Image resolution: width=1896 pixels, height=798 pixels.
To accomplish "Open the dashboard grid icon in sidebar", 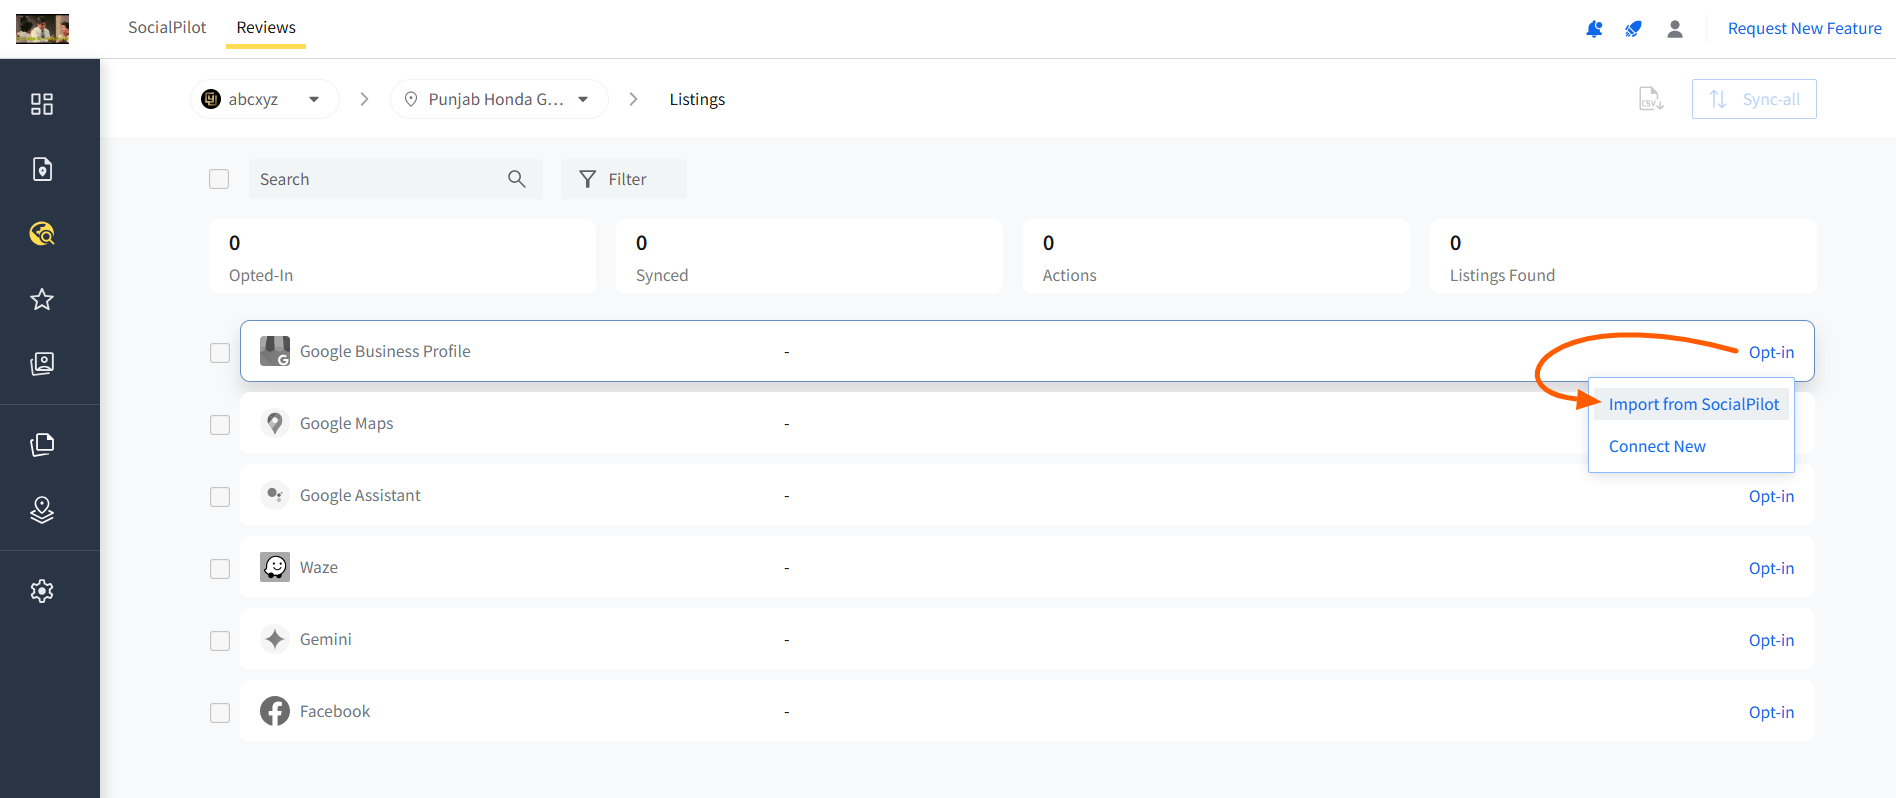I will 42,104.
